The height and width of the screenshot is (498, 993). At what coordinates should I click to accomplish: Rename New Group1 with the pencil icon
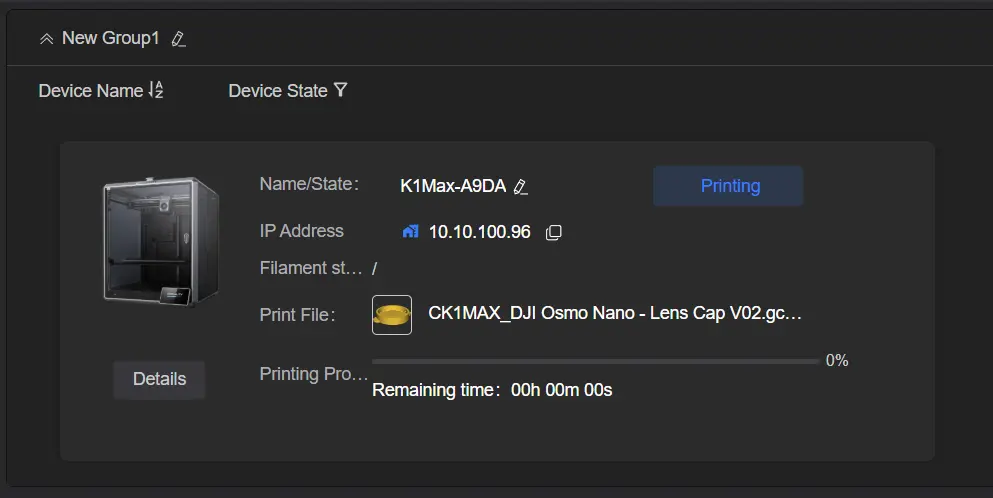click(179, 39)
